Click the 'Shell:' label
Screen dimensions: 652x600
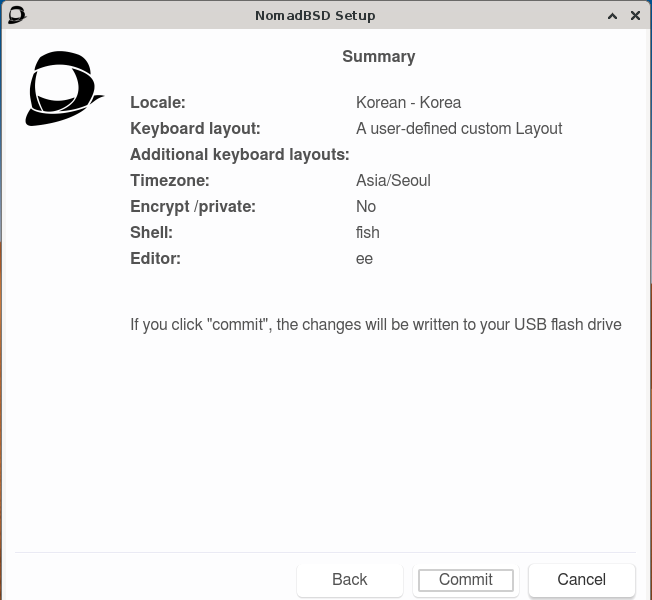(151, 232)
